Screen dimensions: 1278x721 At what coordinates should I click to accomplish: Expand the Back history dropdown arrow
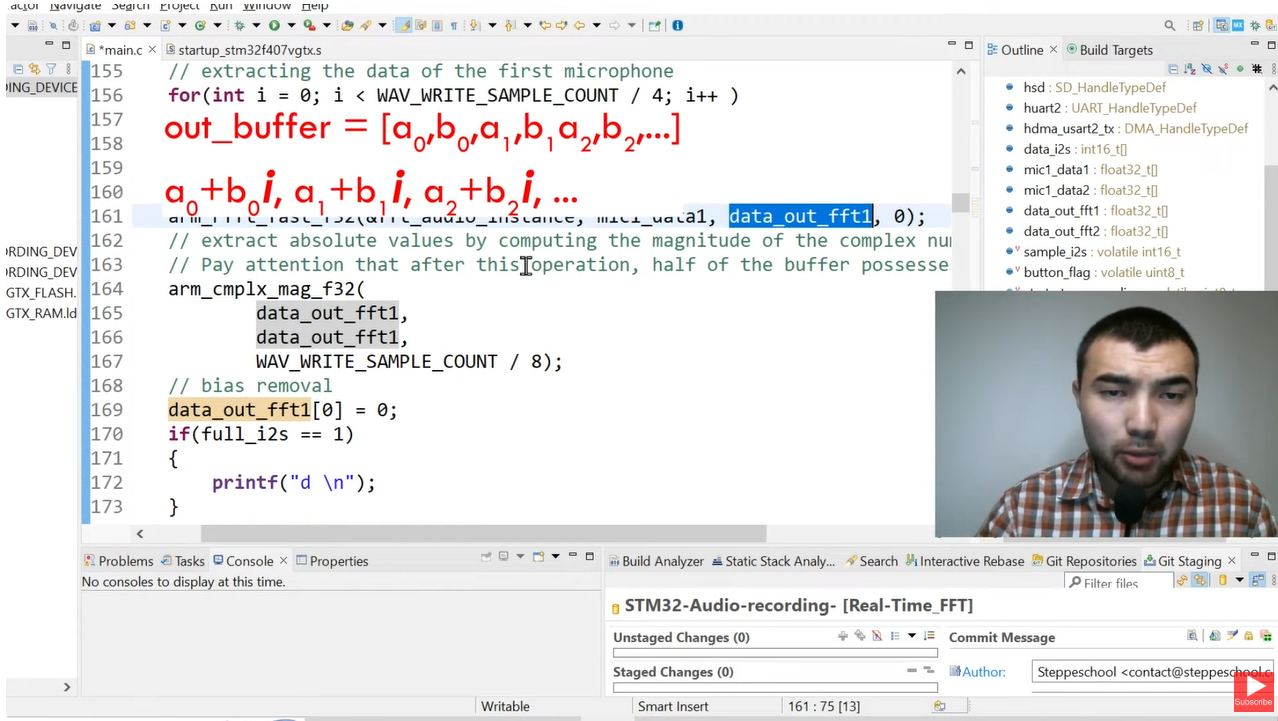[x=596, y=25]
